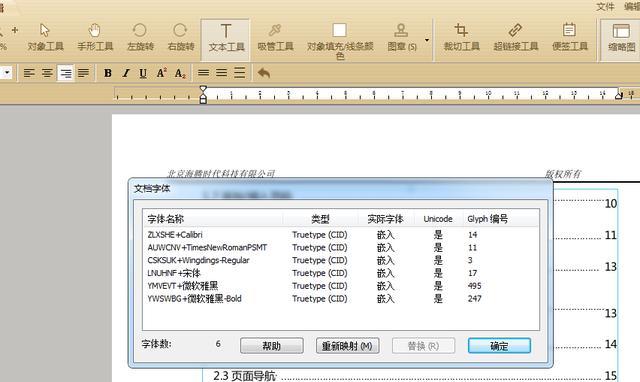Rotate page left with 左旋转
This screenshot has height=382, width=640.
click(x=140, y=38)
